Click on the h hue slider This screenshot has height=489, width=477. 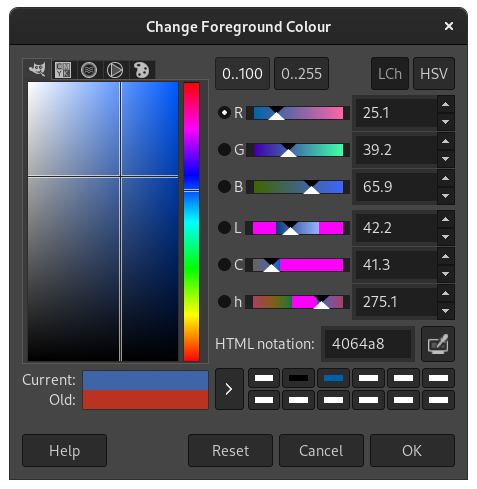[x=298, y=302]
